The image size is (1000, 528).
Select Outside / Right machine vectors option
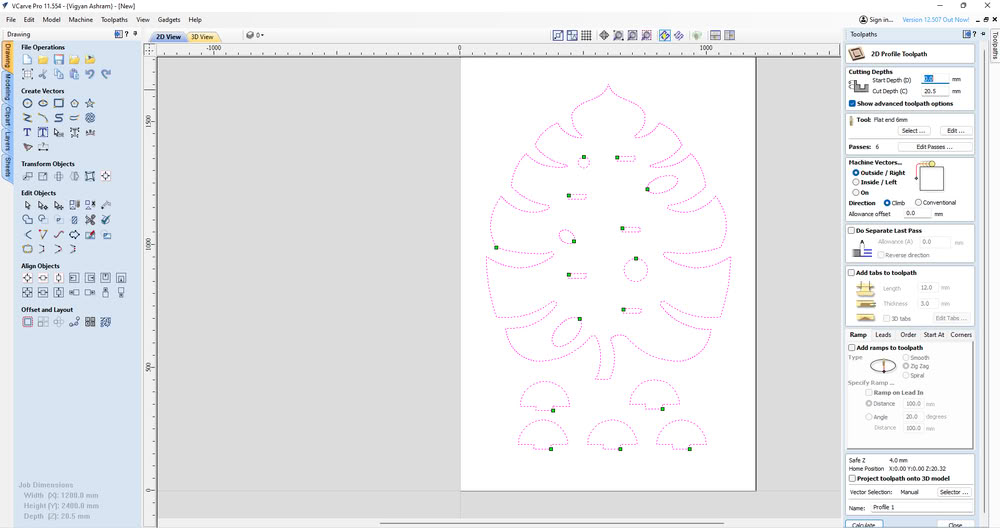856,173
